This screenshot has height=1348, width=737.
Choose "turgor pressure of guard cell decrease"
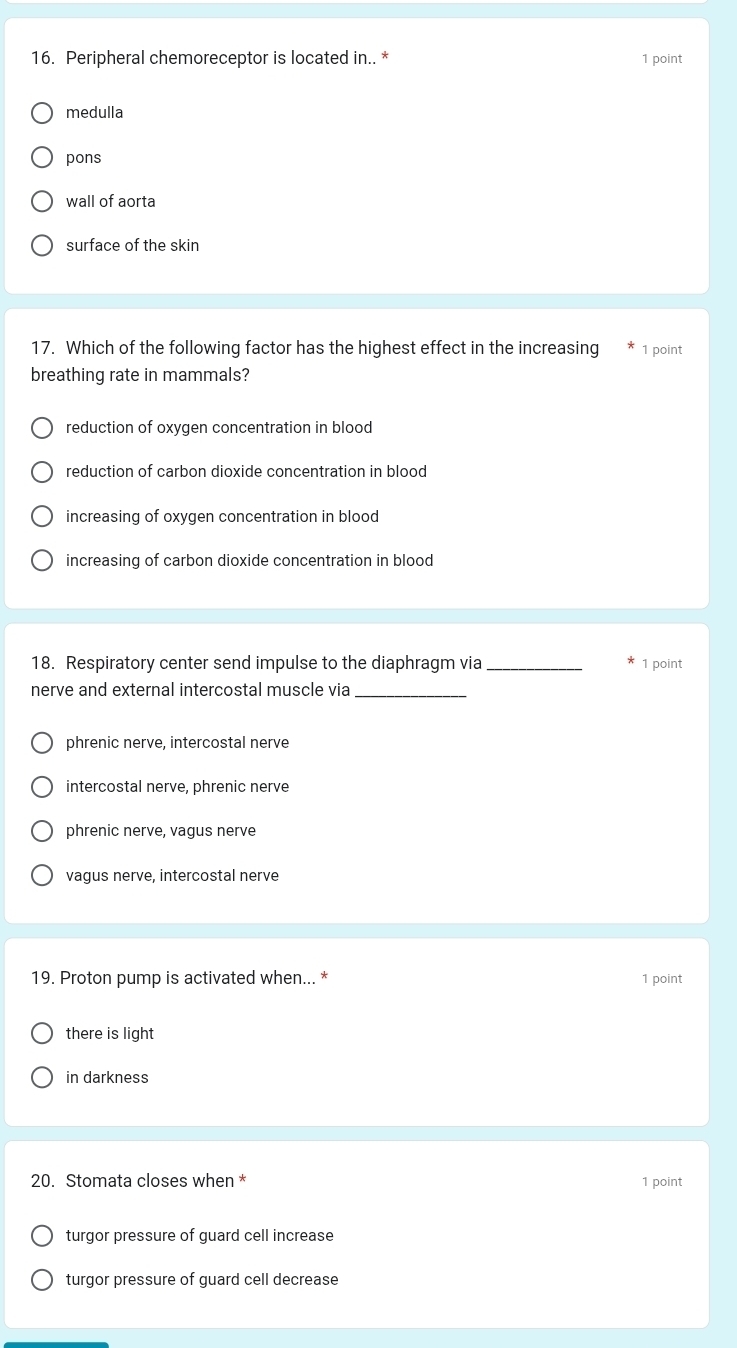(42, 1279)
